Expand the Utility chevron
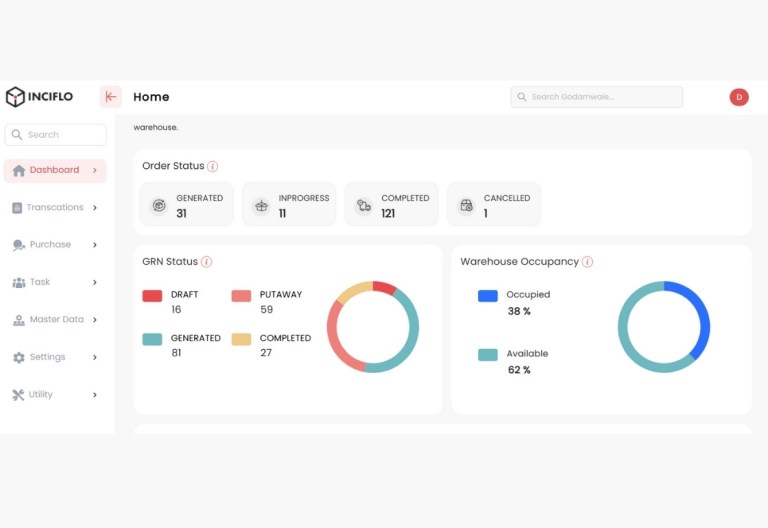Image resolution: width=768 pixels, height=528 pixels. click(x=95, y=395)
